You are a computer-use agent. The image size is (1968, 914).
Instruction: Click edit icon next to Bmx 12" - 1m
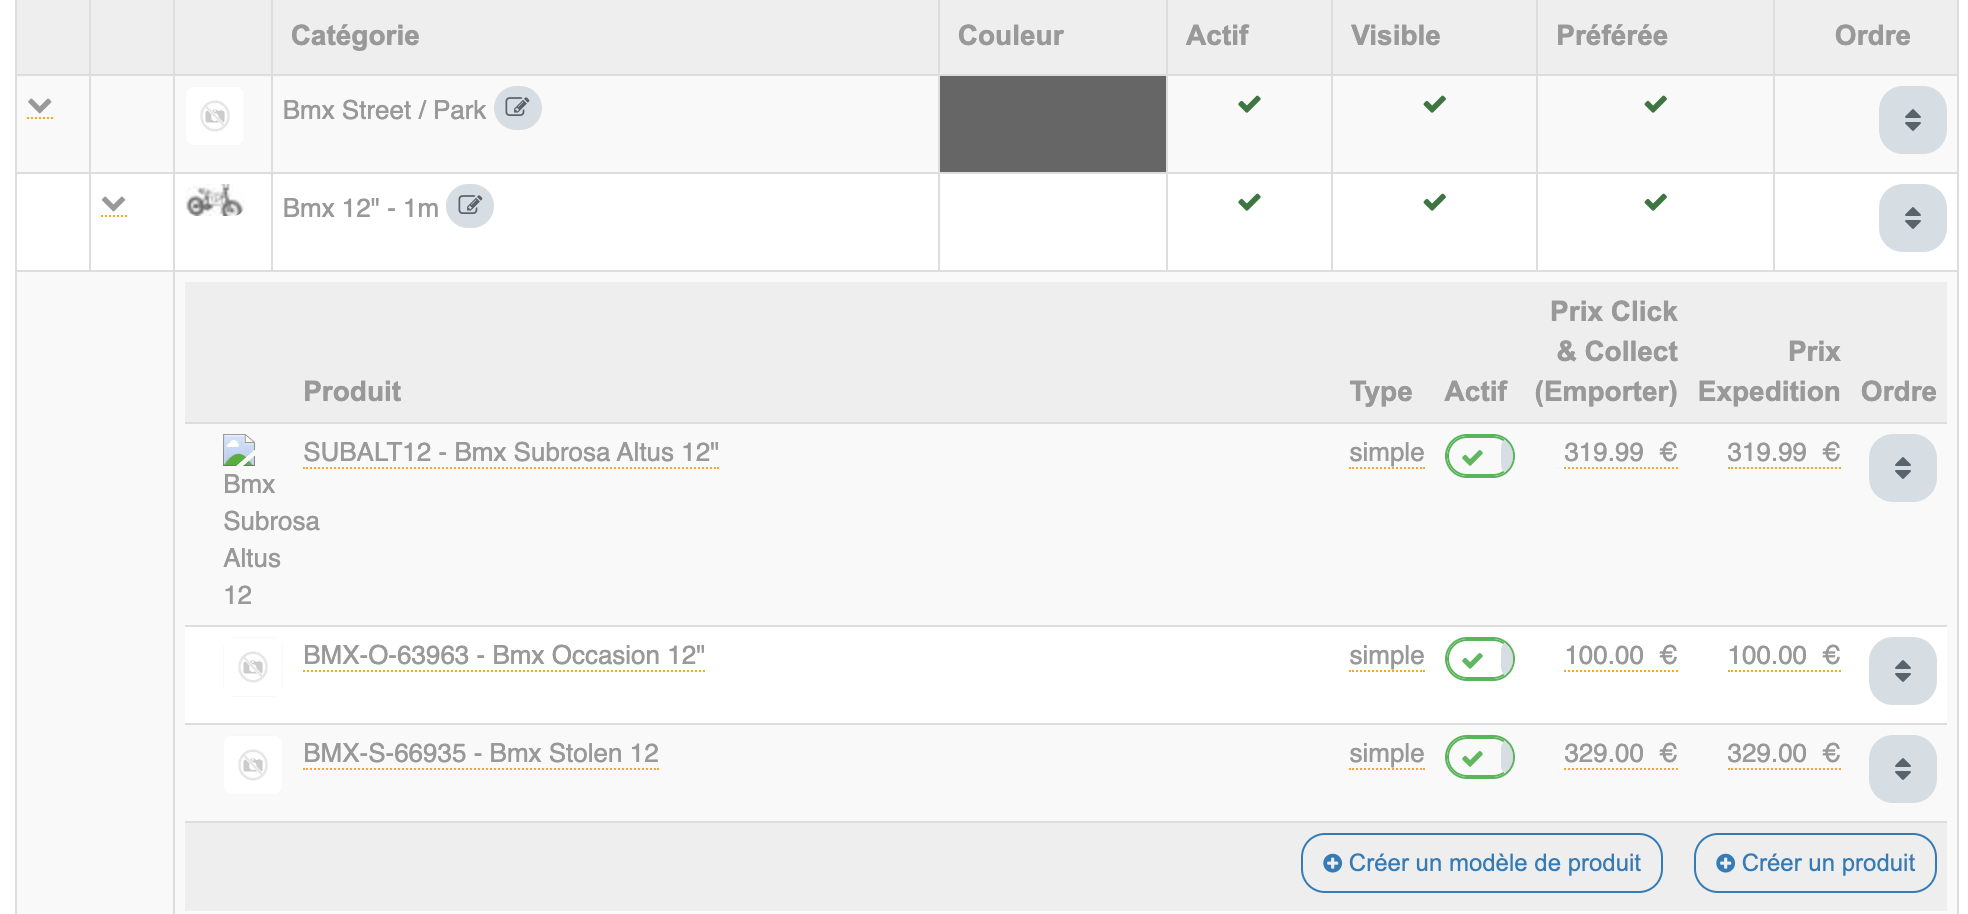click(x=469, y=206)
